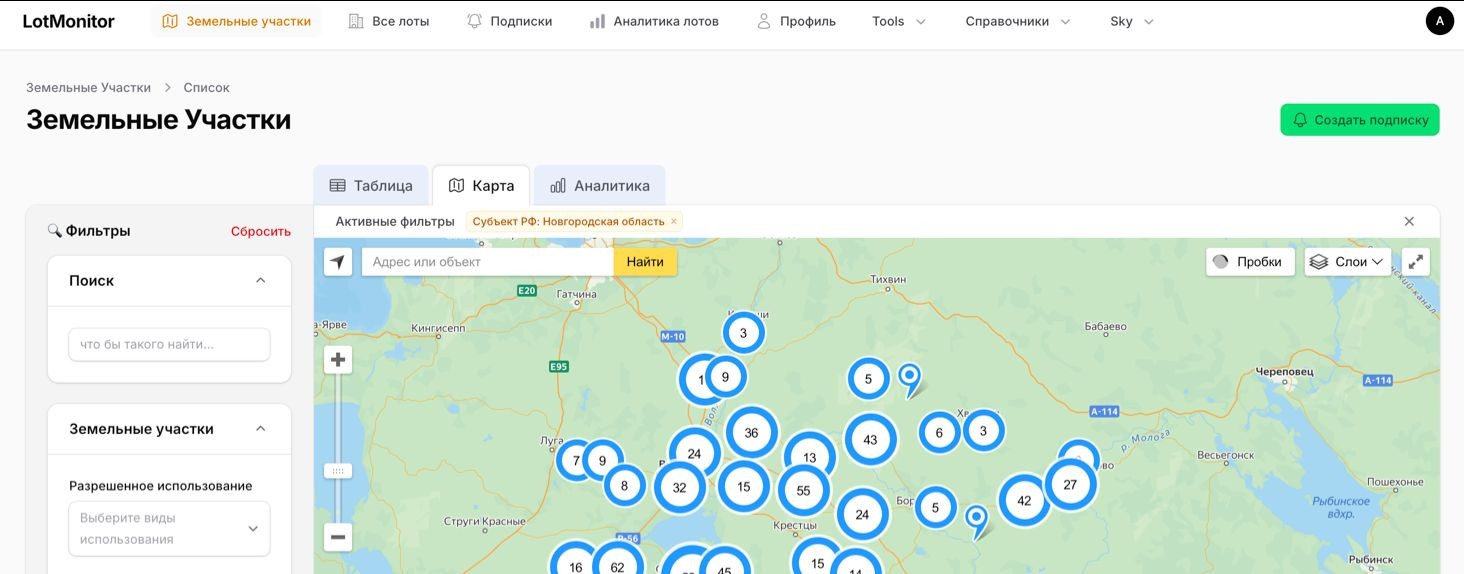Click map cluster marker 8
The image size is (1464, 574).
pos(624,486)
